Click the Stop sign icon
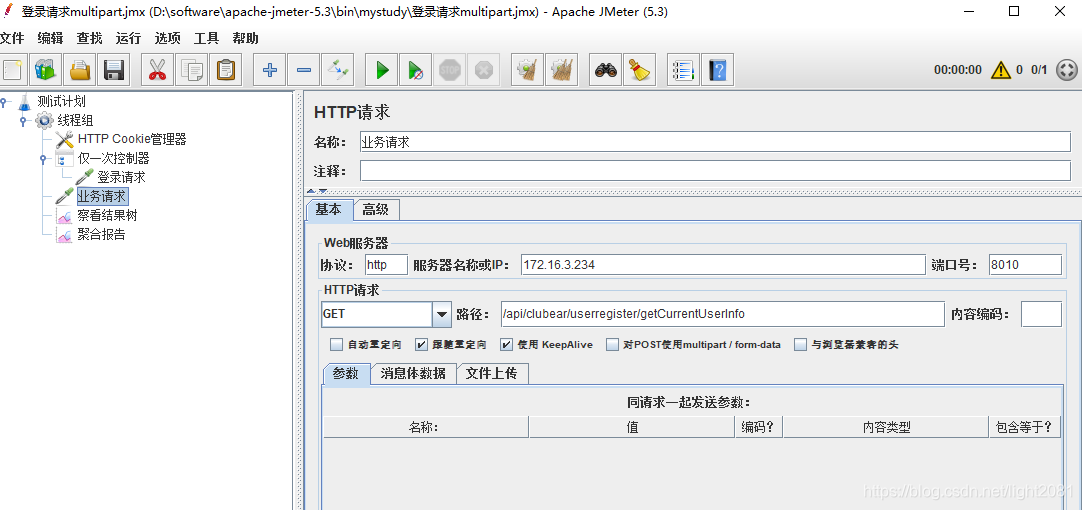This screenshot has height=510, width=1082. click(x=449, y=70)
